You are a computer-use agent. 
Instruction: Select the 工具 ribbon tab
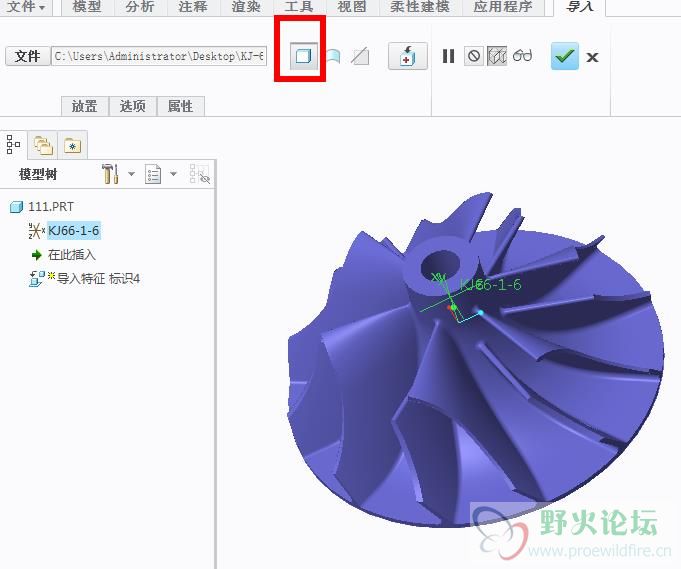(x=299, y=7)
